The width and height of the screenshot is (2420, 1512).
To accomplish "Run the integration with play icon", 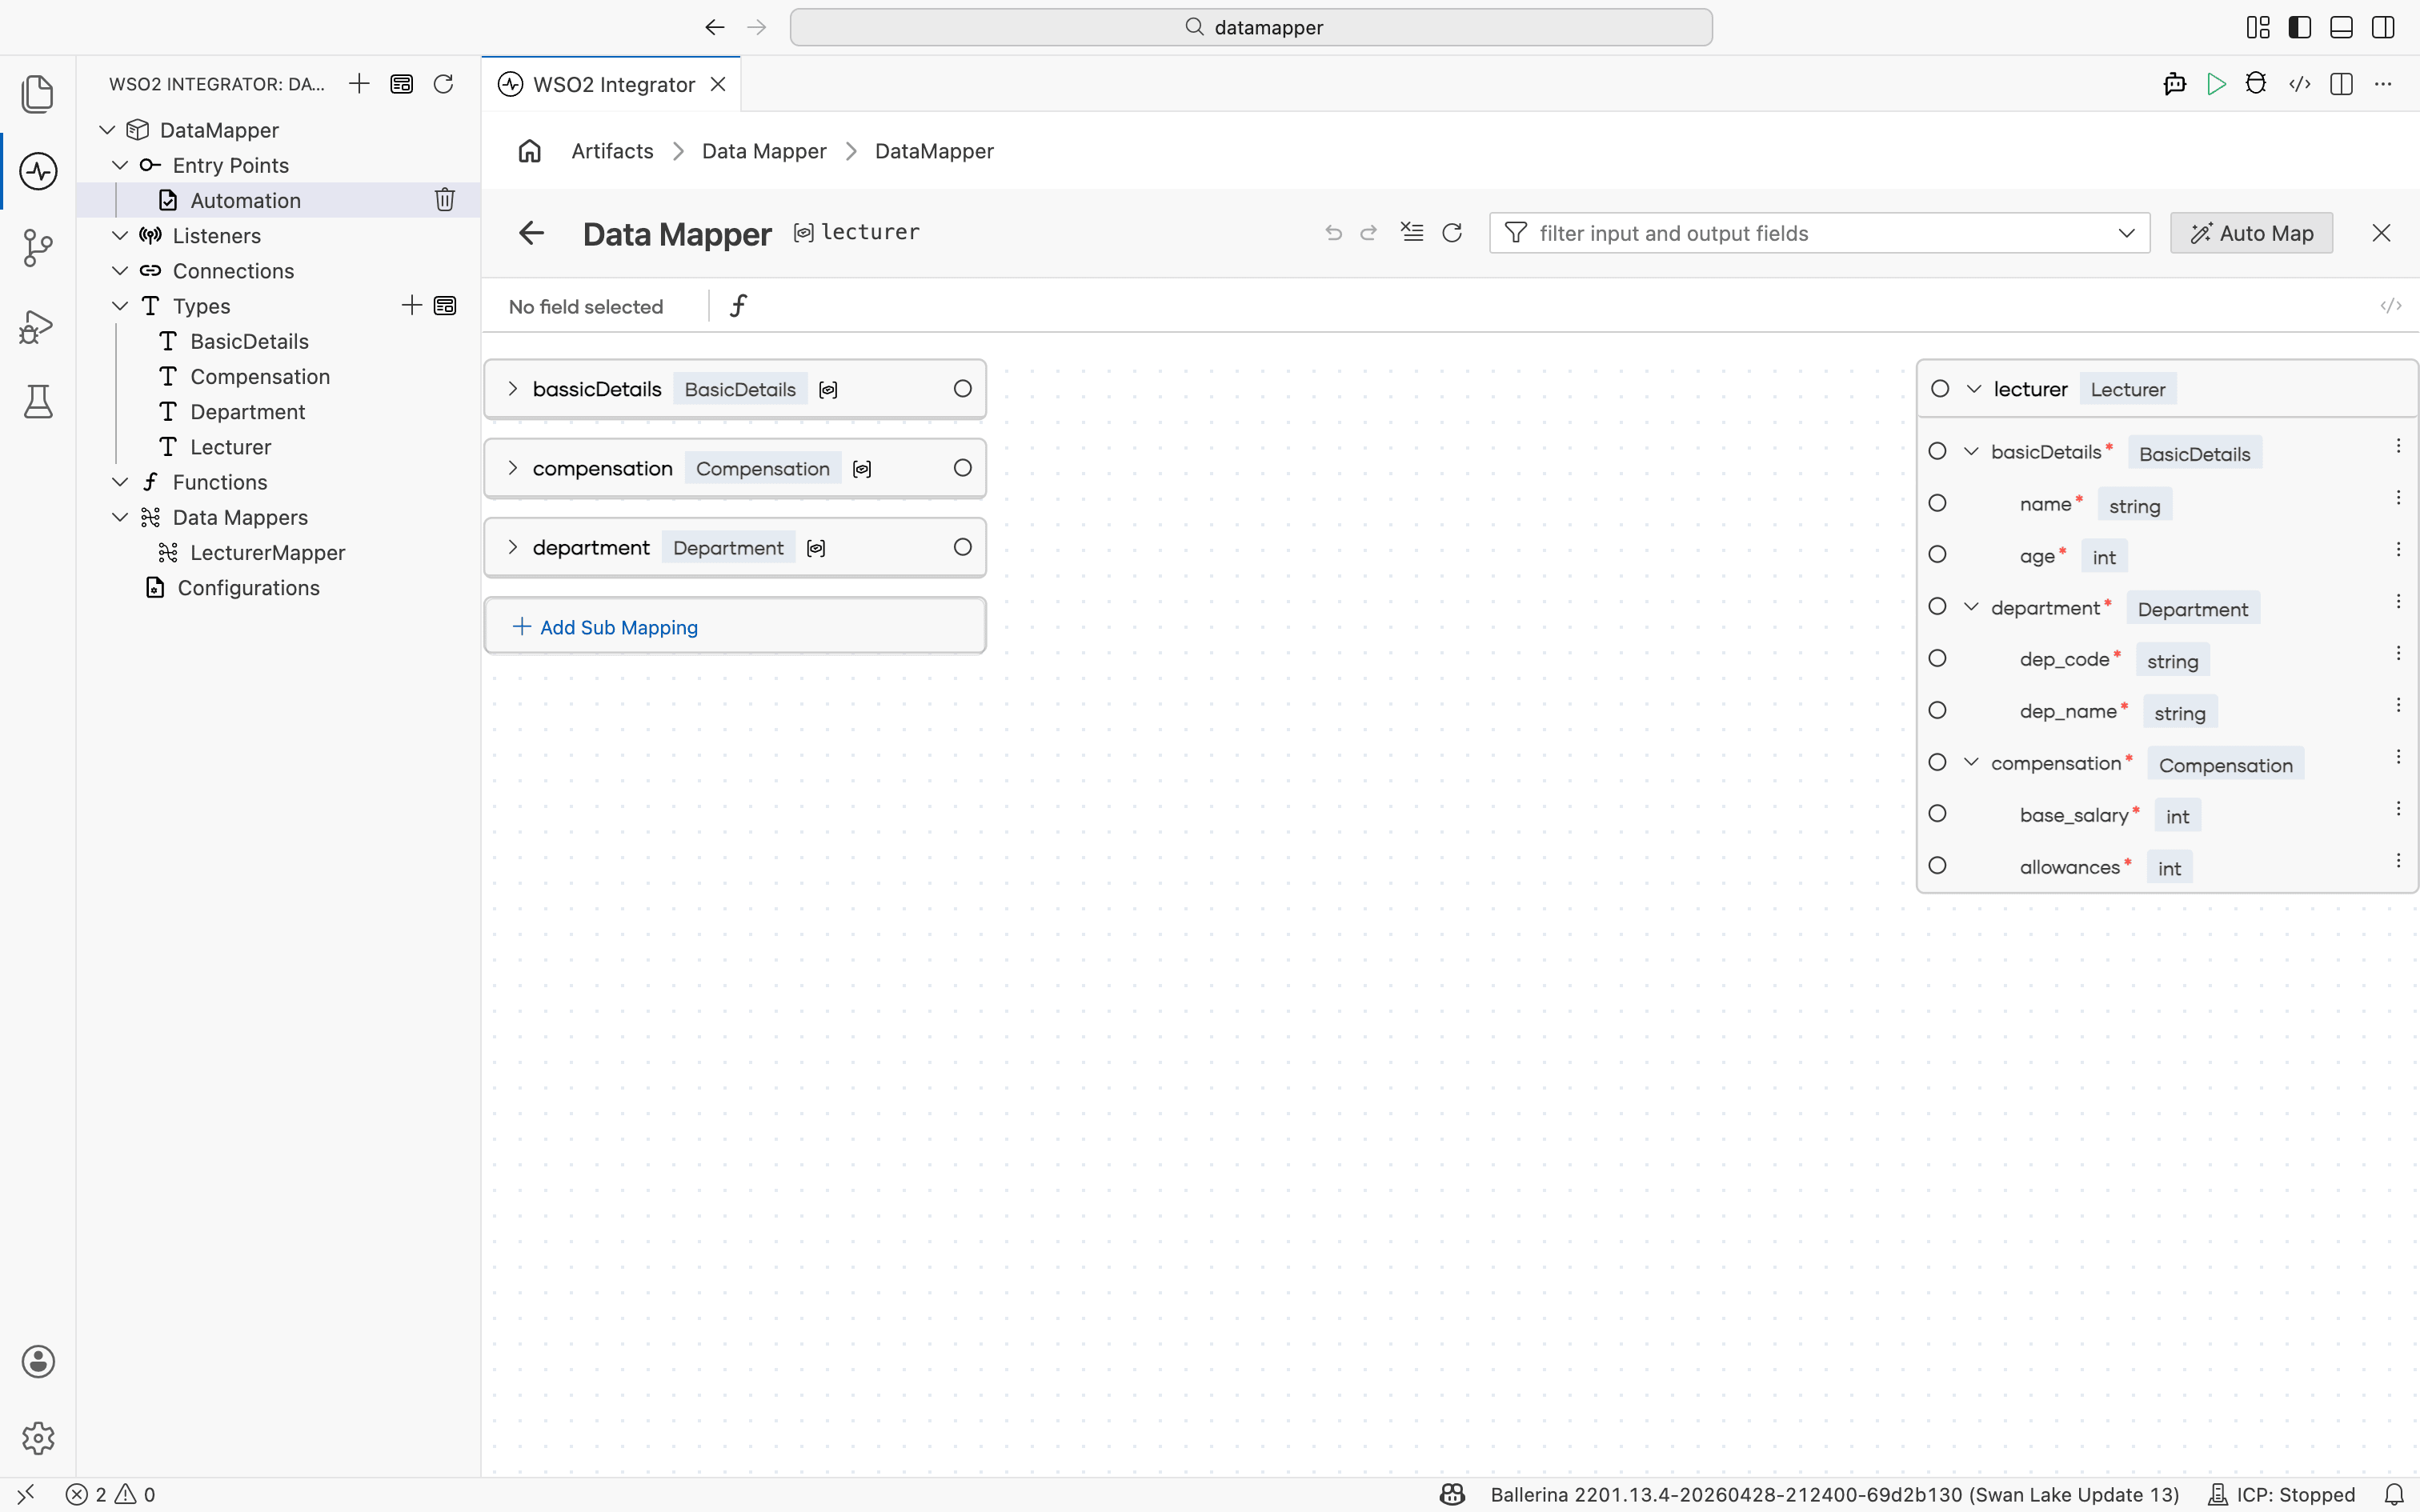I will pos(2216,84).
